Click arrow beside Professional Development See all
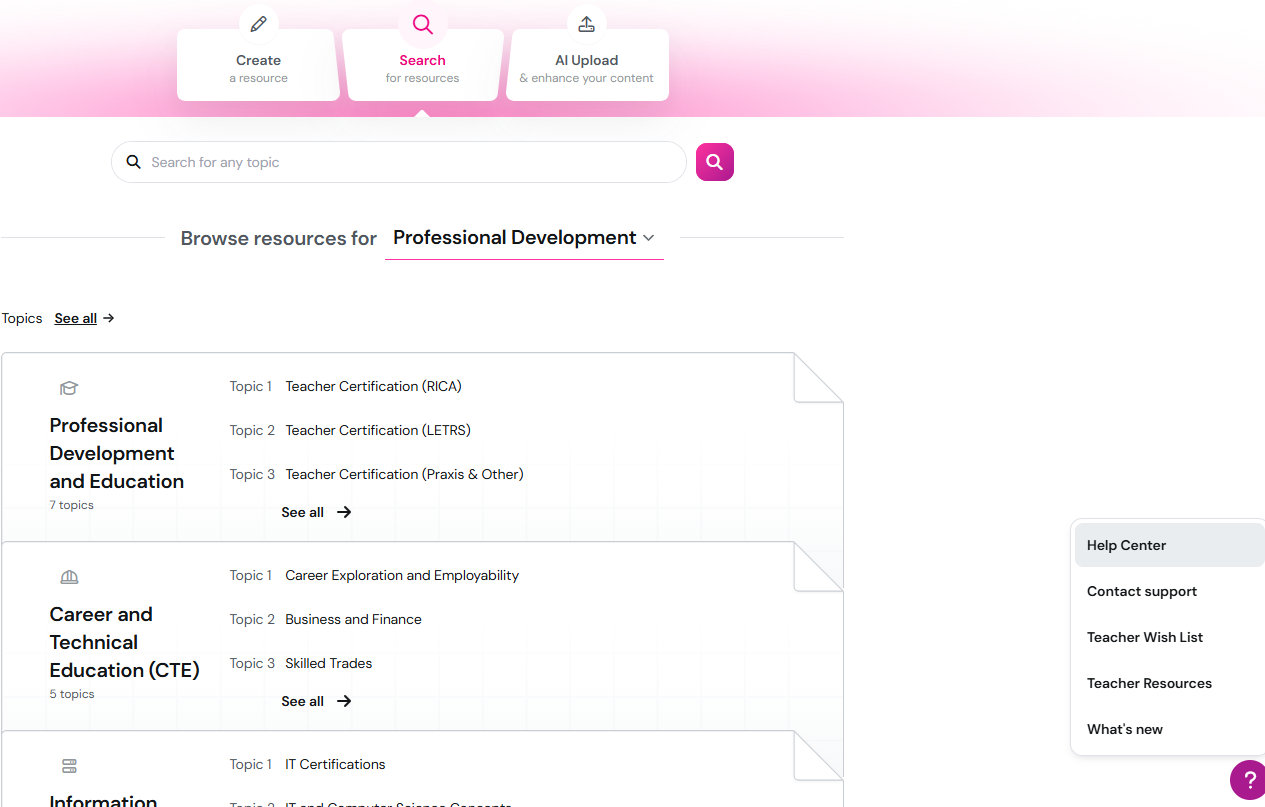The width and height of the screenshot is (1265, 807). coord(344,512)
